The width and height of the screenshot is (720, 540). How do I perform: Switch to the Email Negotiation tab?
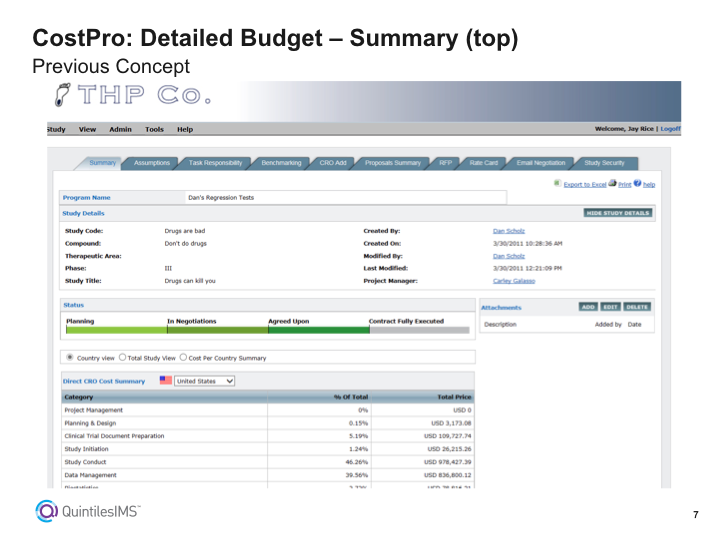pos(541,163)
